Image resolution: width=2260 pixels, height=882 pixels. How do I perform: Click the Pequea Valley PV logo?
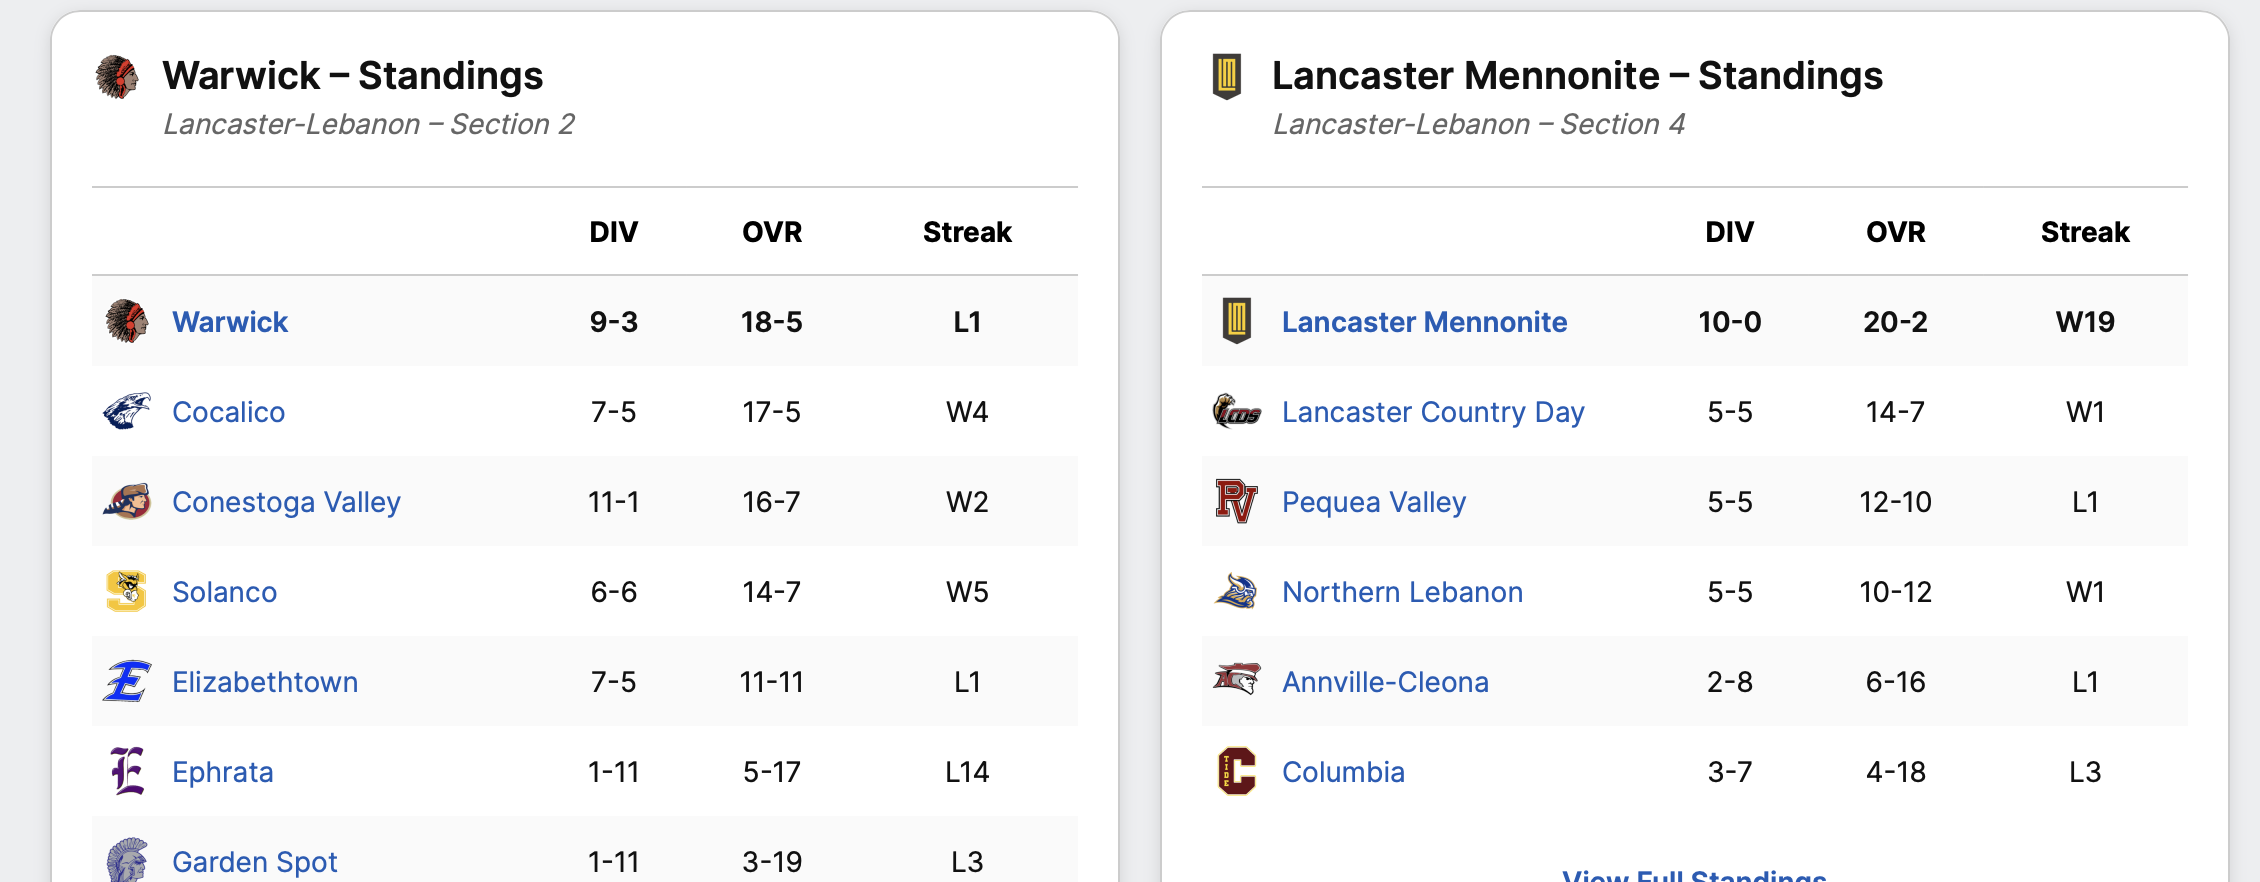click(1236, 501)
